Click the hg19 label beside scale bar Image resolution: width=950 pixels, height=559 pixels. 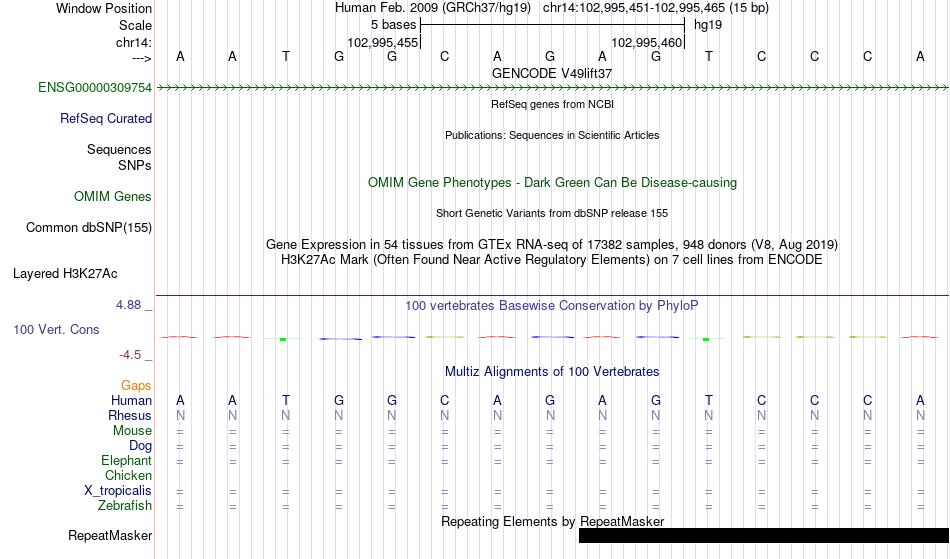(x=708, y=25)
